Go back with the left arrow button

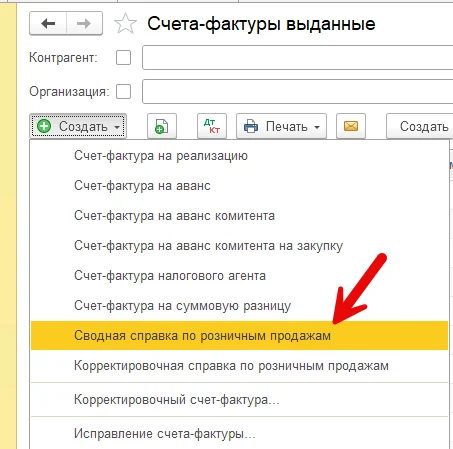(48, 23)
